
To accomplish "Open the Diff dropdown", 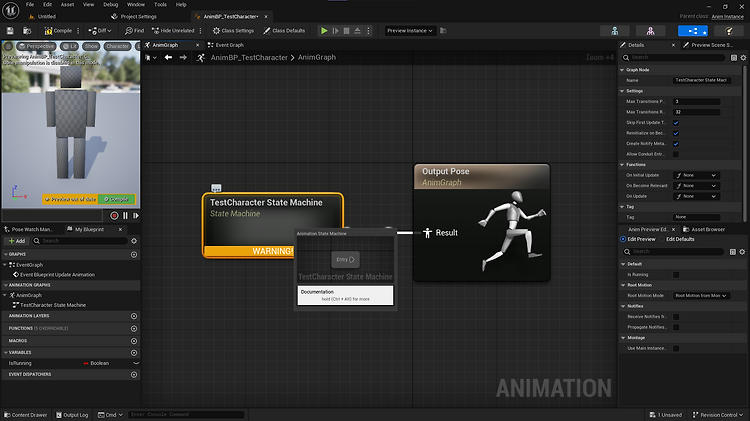I will point(99,31).
